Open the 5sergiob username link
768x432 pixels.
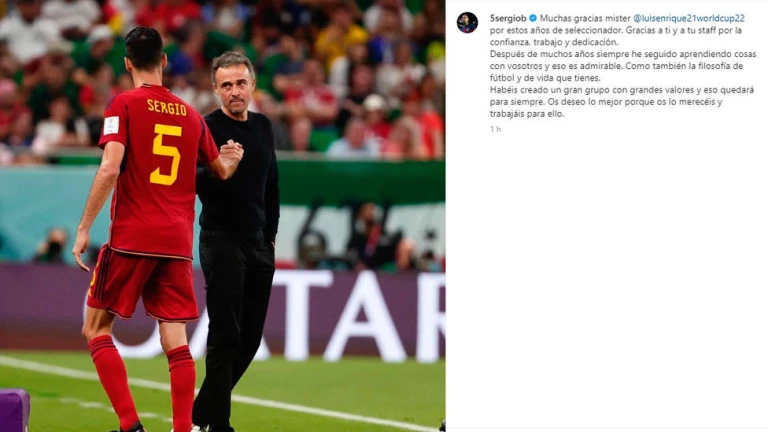[x=508, y=18]
